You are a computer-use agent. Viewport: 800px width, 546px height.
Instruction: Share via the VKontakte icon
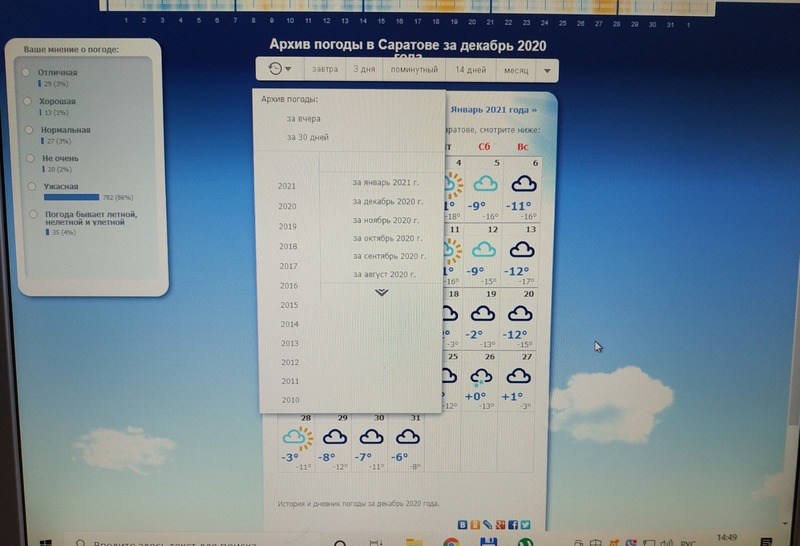[462, 525]
